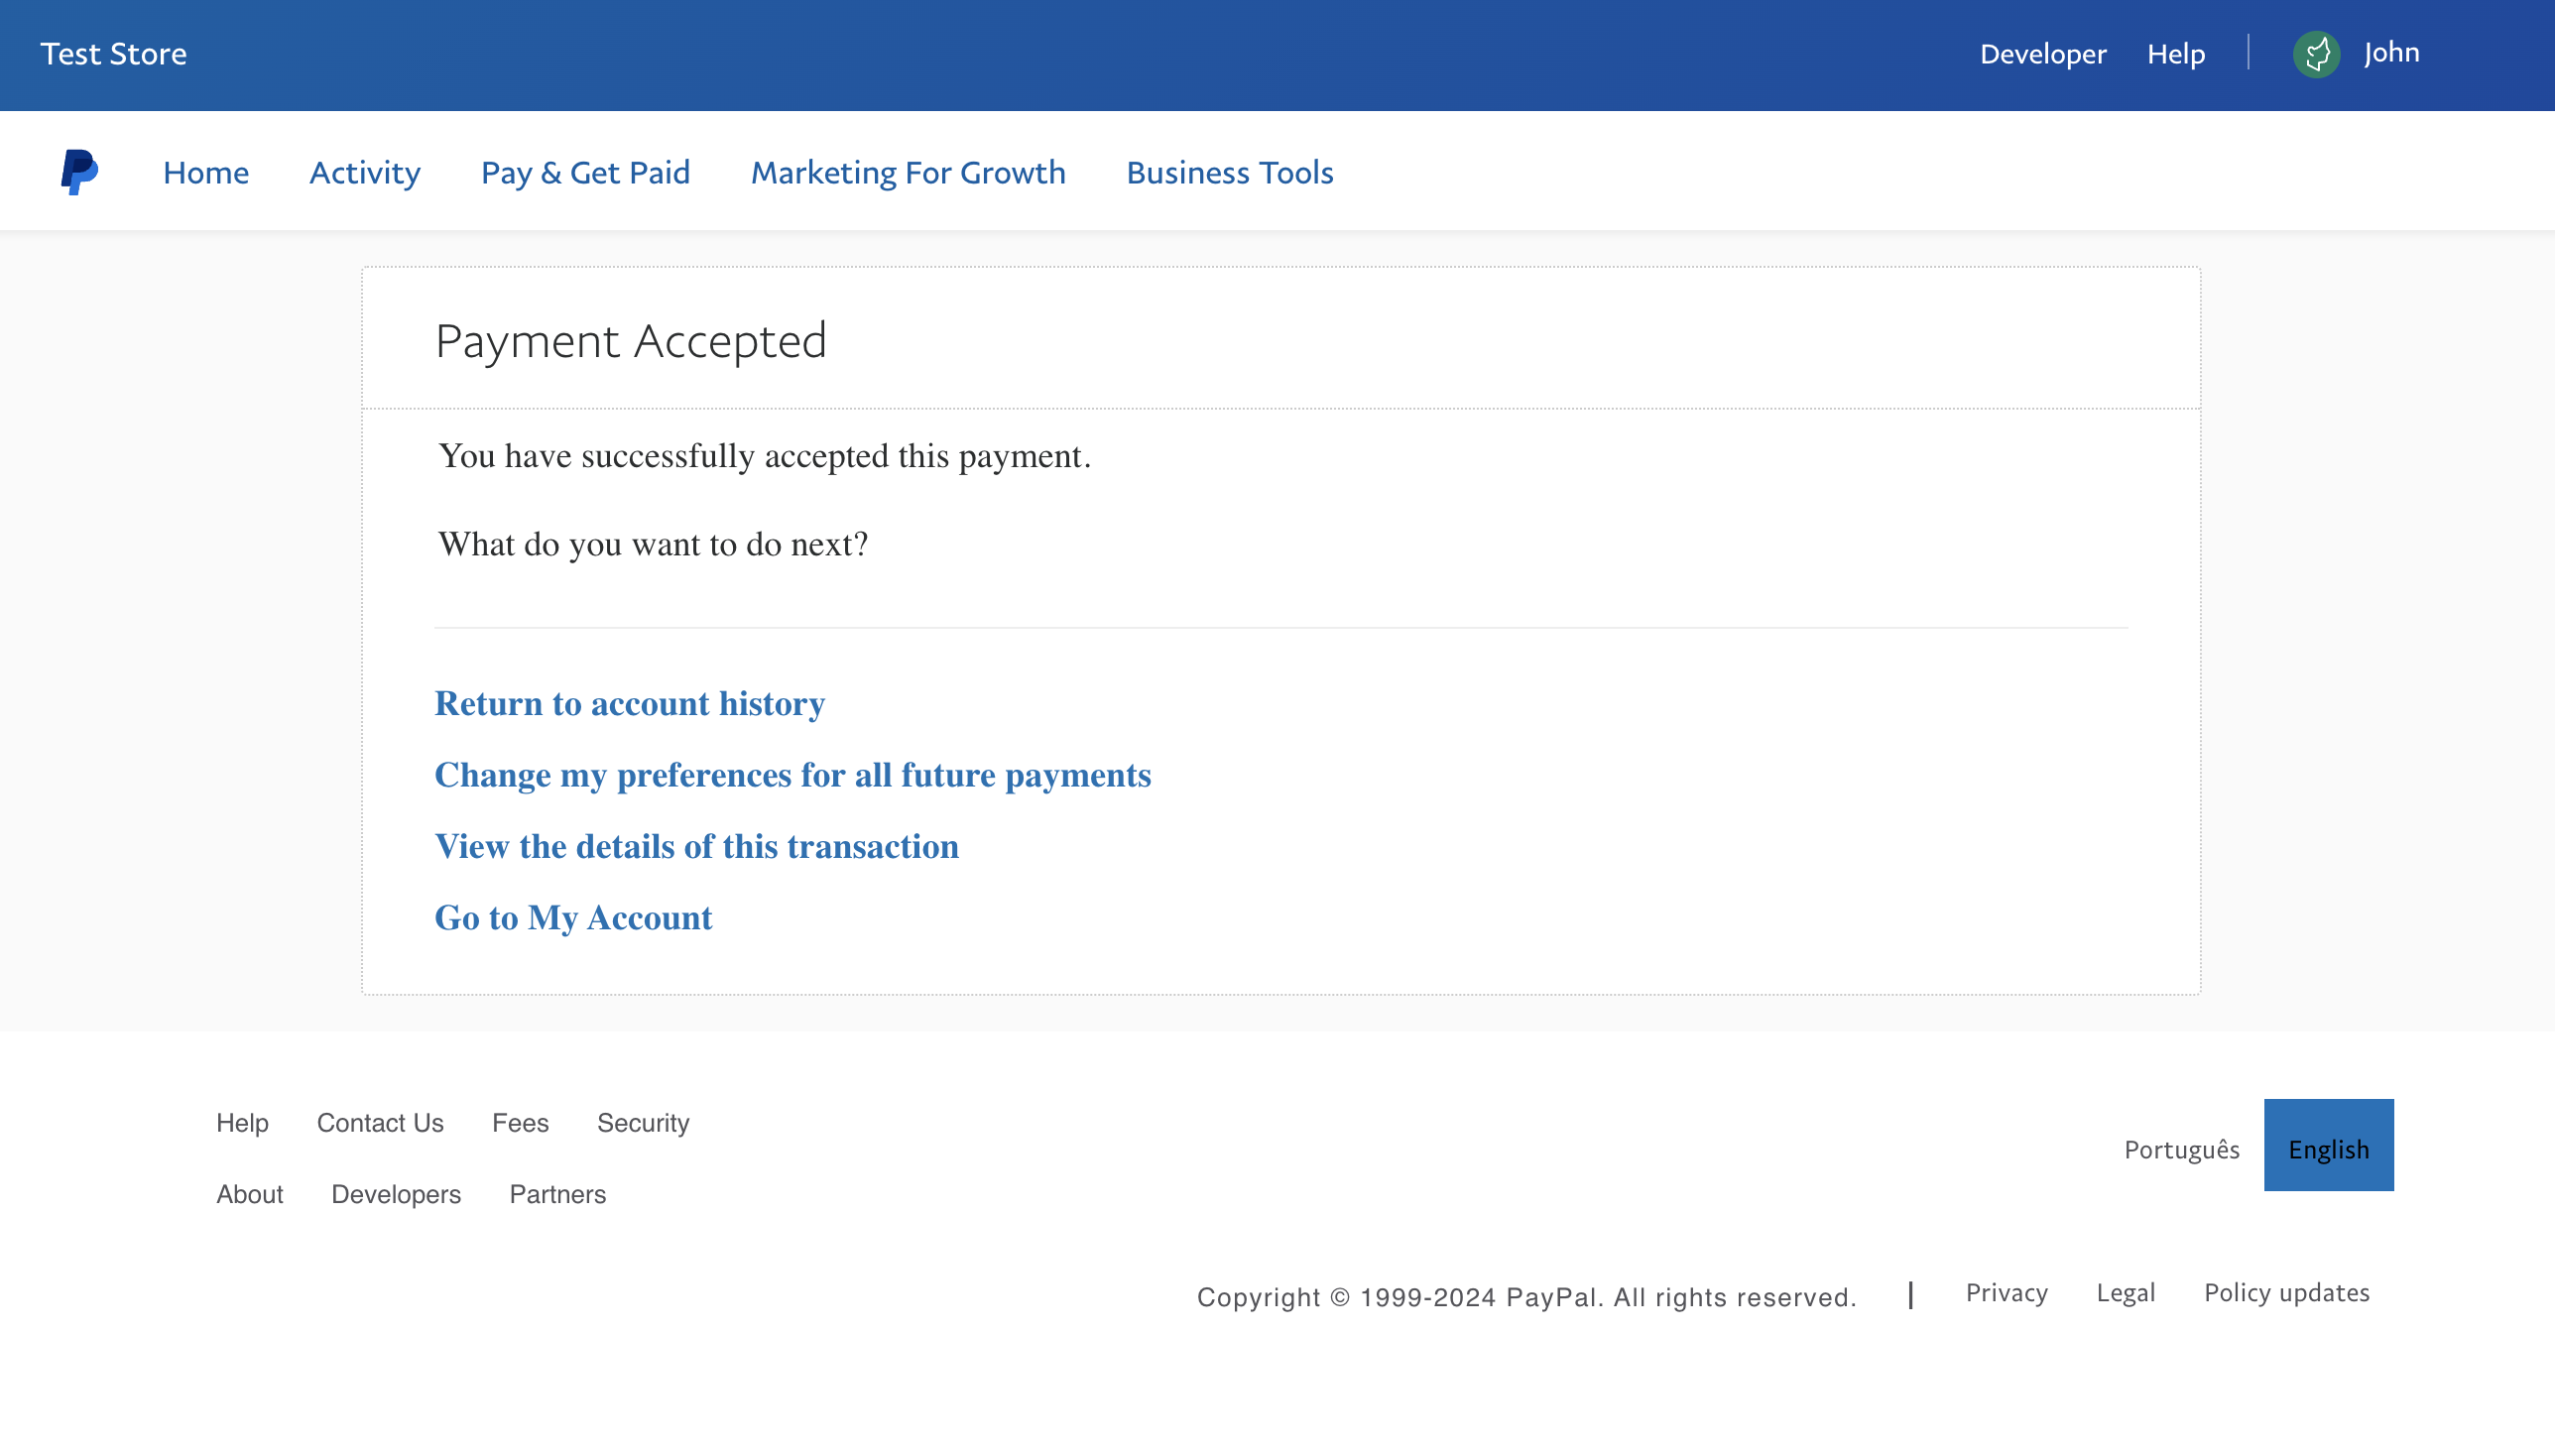Select the English language button
Image resolution: width=2555 pixels, height=1456 pixels.
tap(2329, 1145)
